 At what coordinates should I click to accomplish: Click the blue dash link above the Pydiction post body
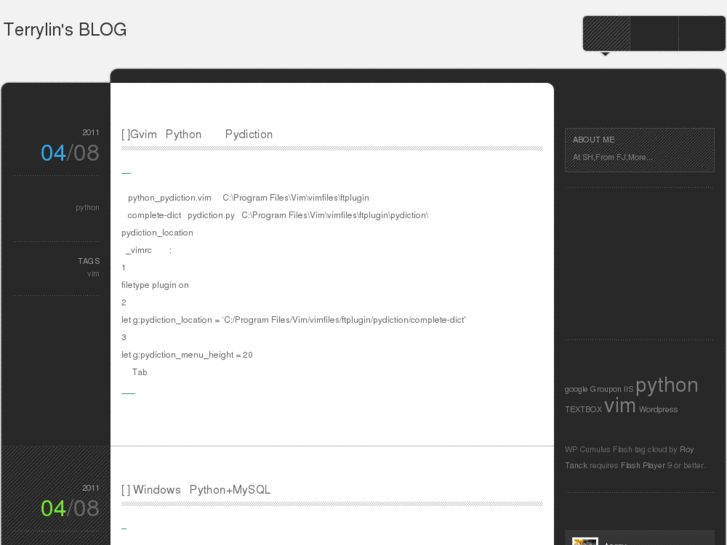pos(126,173)
